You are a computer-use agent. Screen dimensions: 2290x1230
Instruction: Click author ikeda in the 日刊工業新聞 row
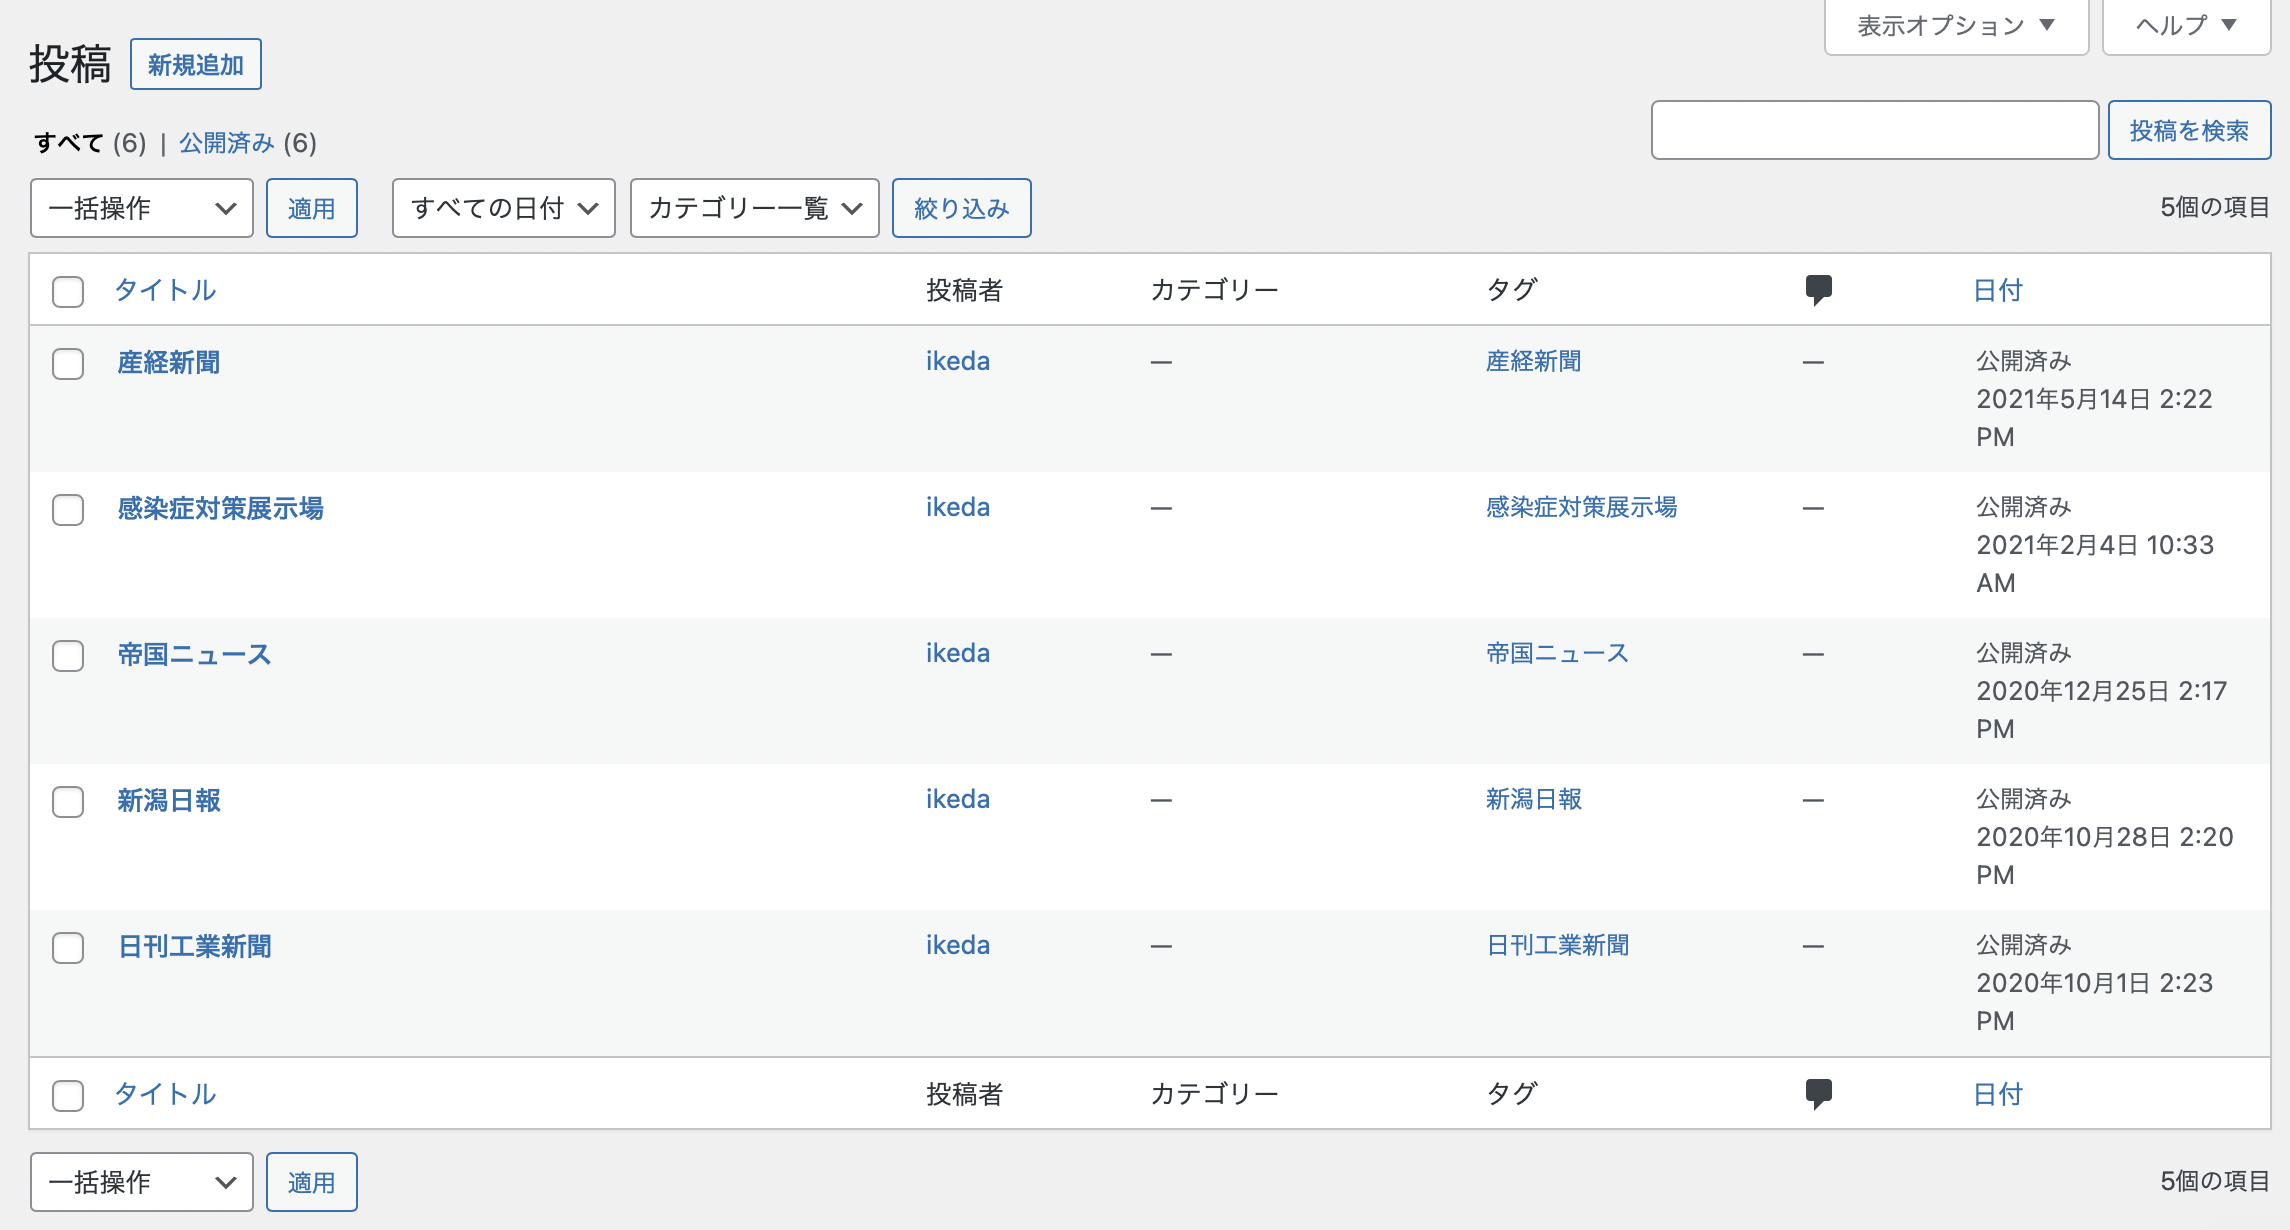958,945
